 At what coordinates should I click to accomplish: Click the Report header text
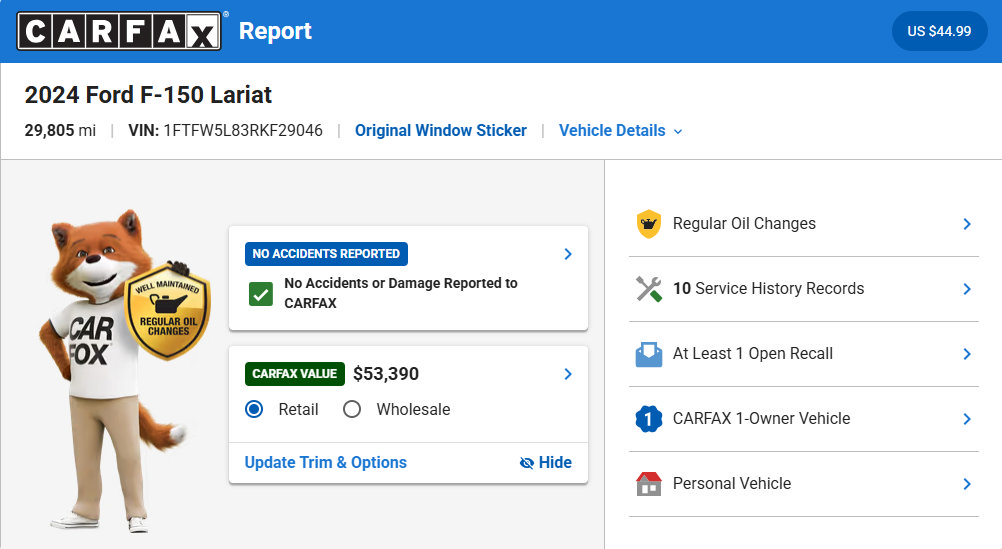(x=275, y=31)
